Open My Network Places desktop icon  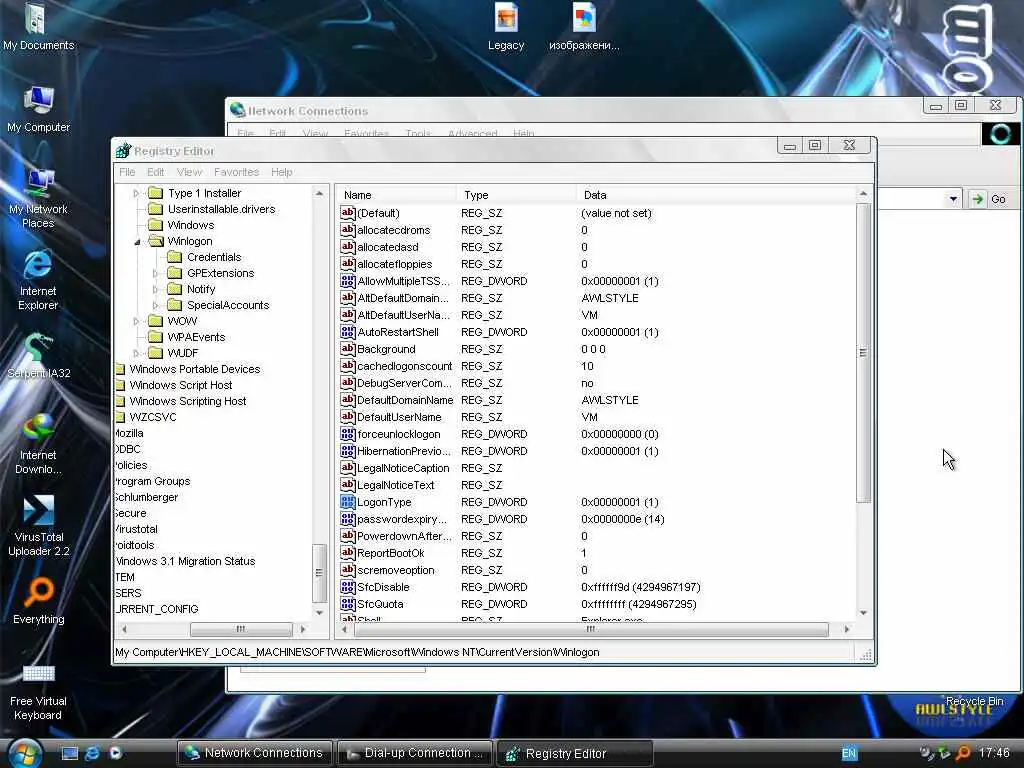pyautogui.click(x=38, y=197)
